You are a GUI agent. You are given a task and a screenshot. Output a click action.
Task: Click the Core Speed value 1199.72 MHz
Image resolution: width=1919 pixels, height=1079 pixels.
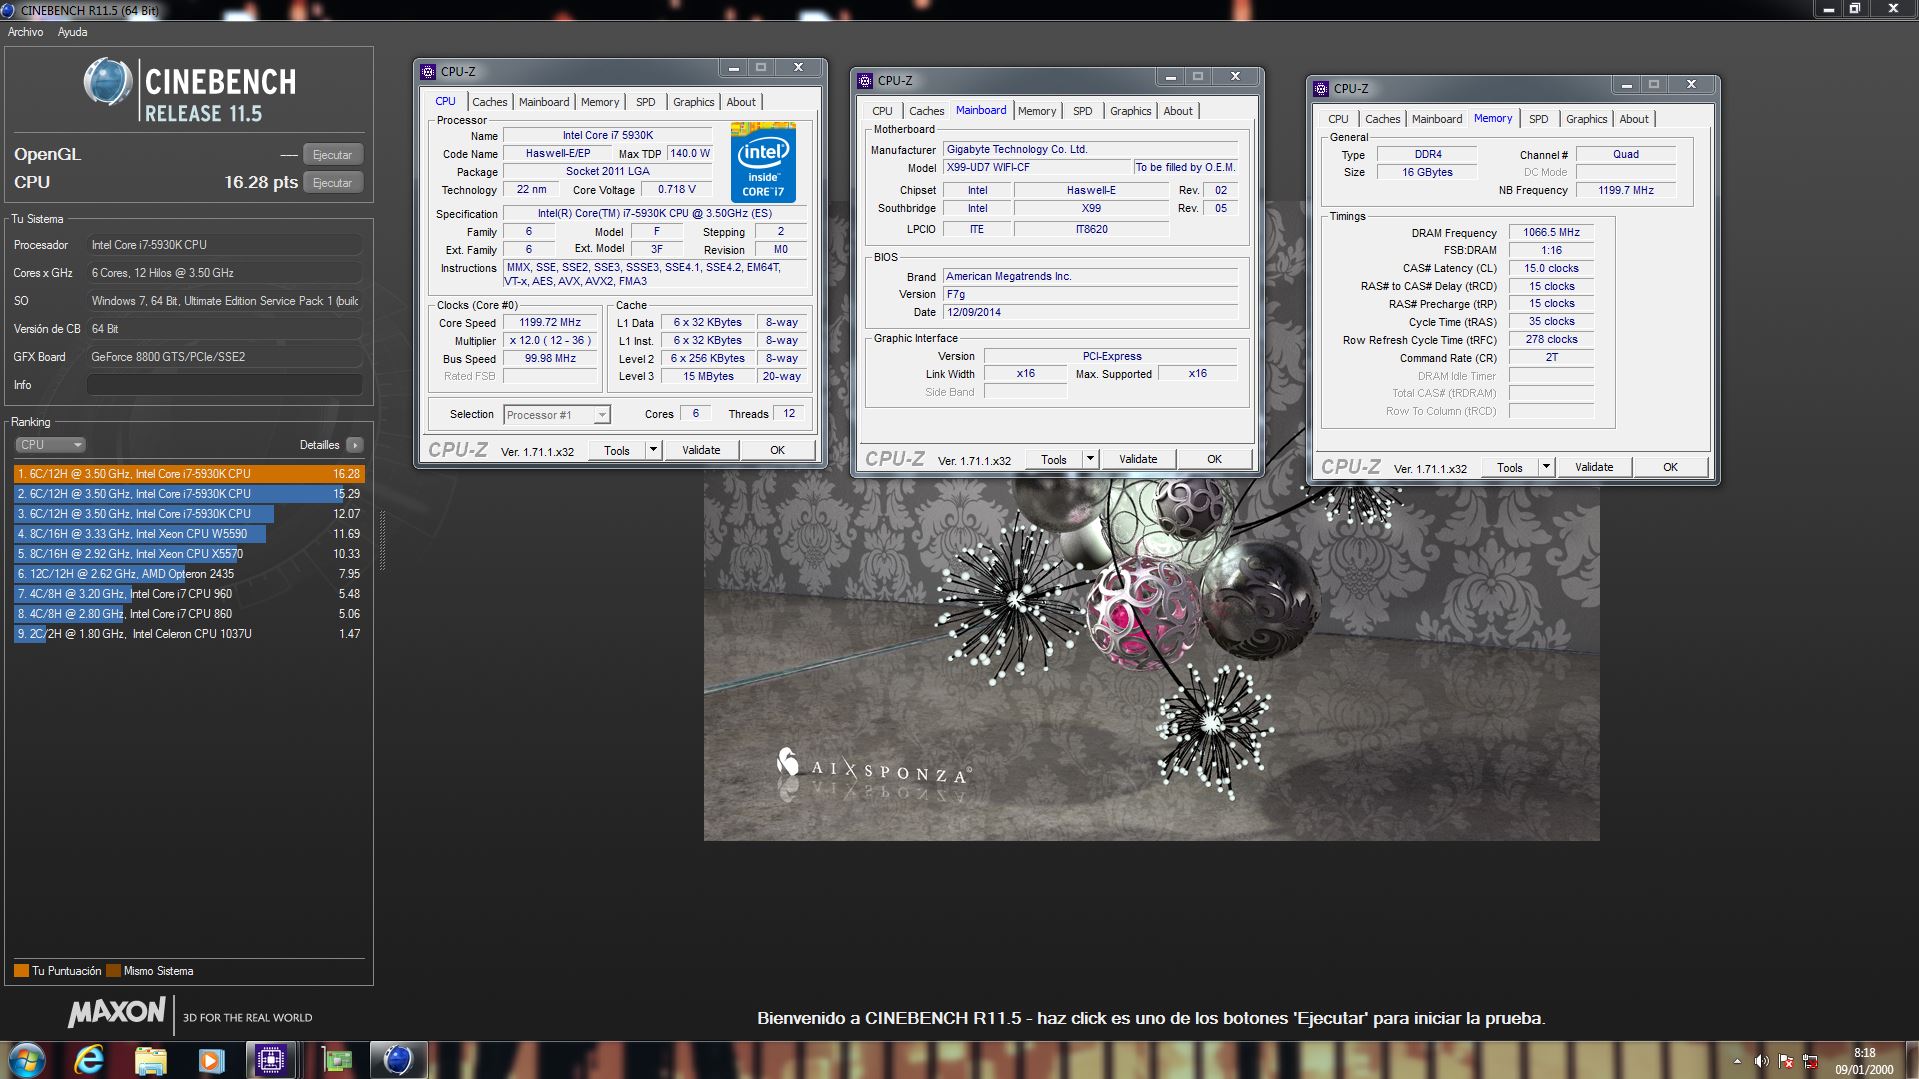(550, 322)
